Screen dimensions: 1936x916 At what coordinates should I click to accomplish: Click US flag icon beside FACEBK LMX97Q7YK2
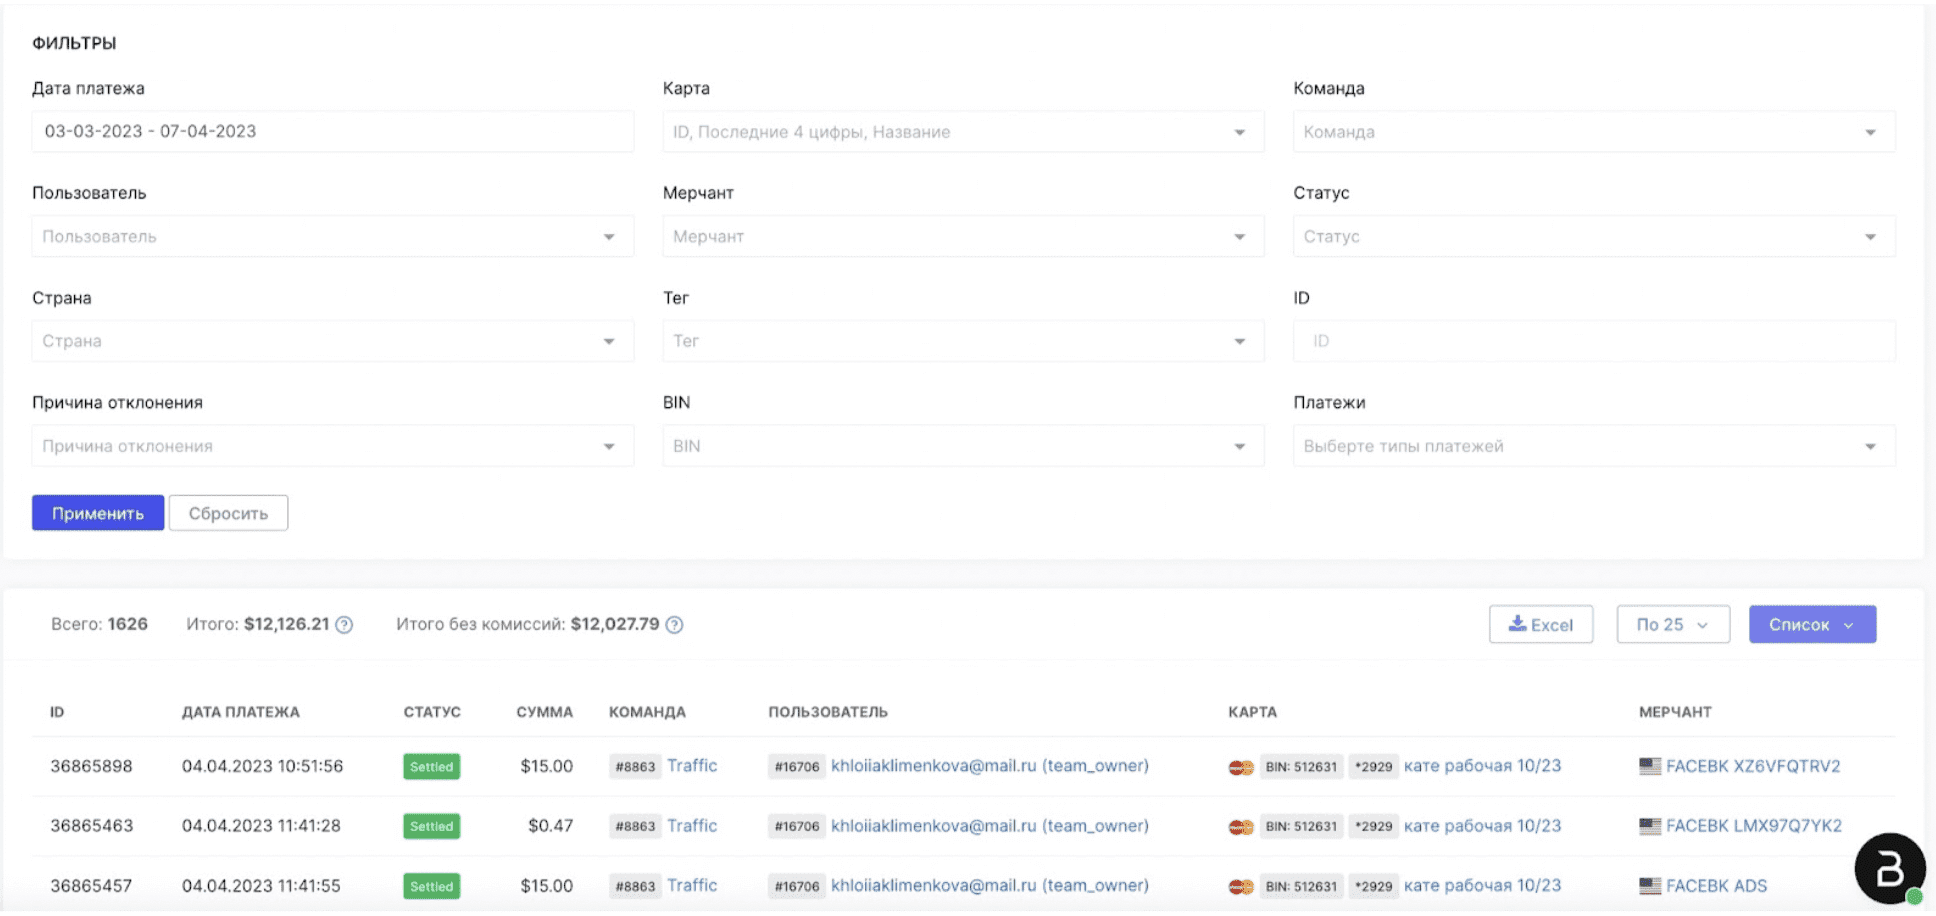1650,826
